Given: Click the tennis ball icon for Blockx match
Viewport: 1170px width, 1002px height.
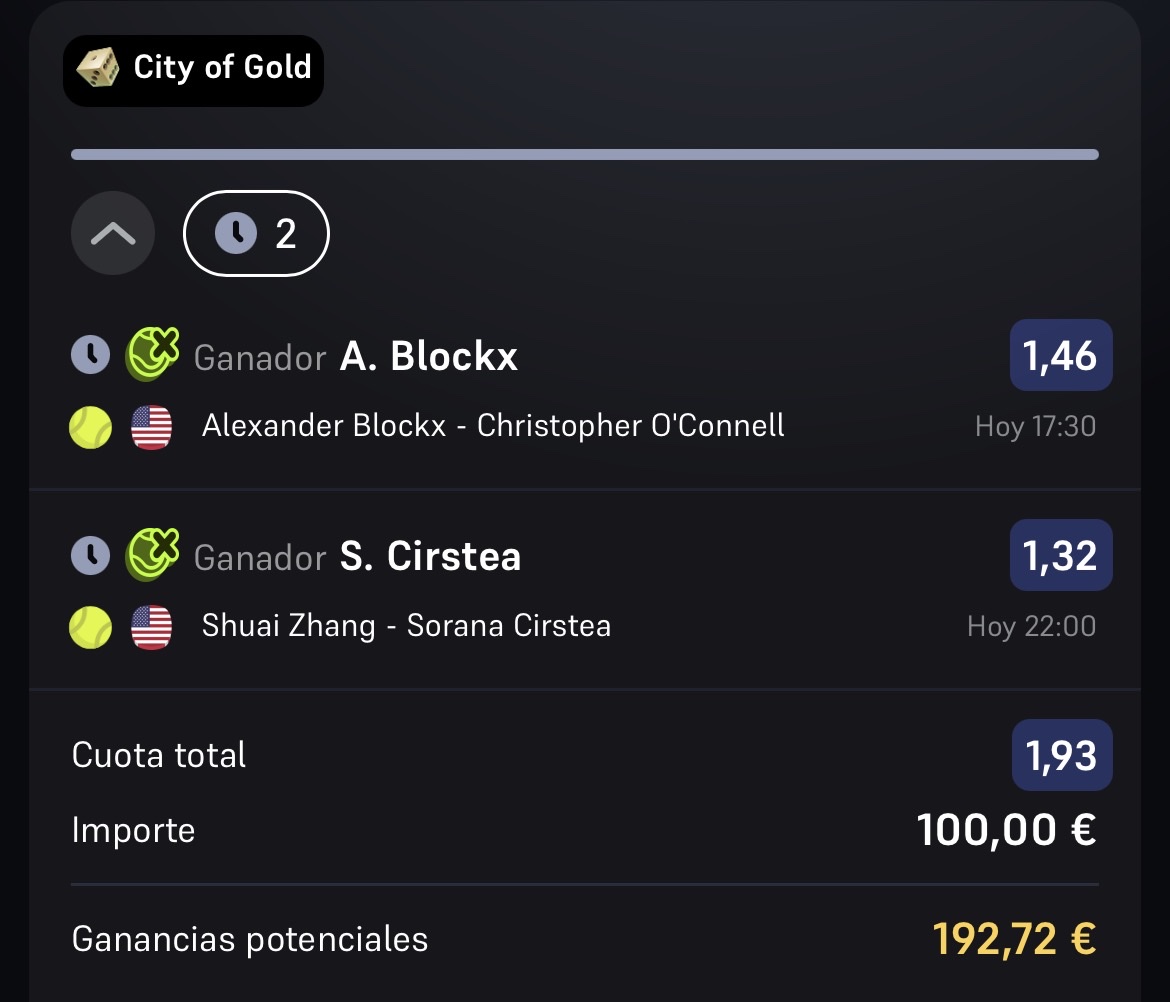Looking at the screenshot, I should pos(90,428).
